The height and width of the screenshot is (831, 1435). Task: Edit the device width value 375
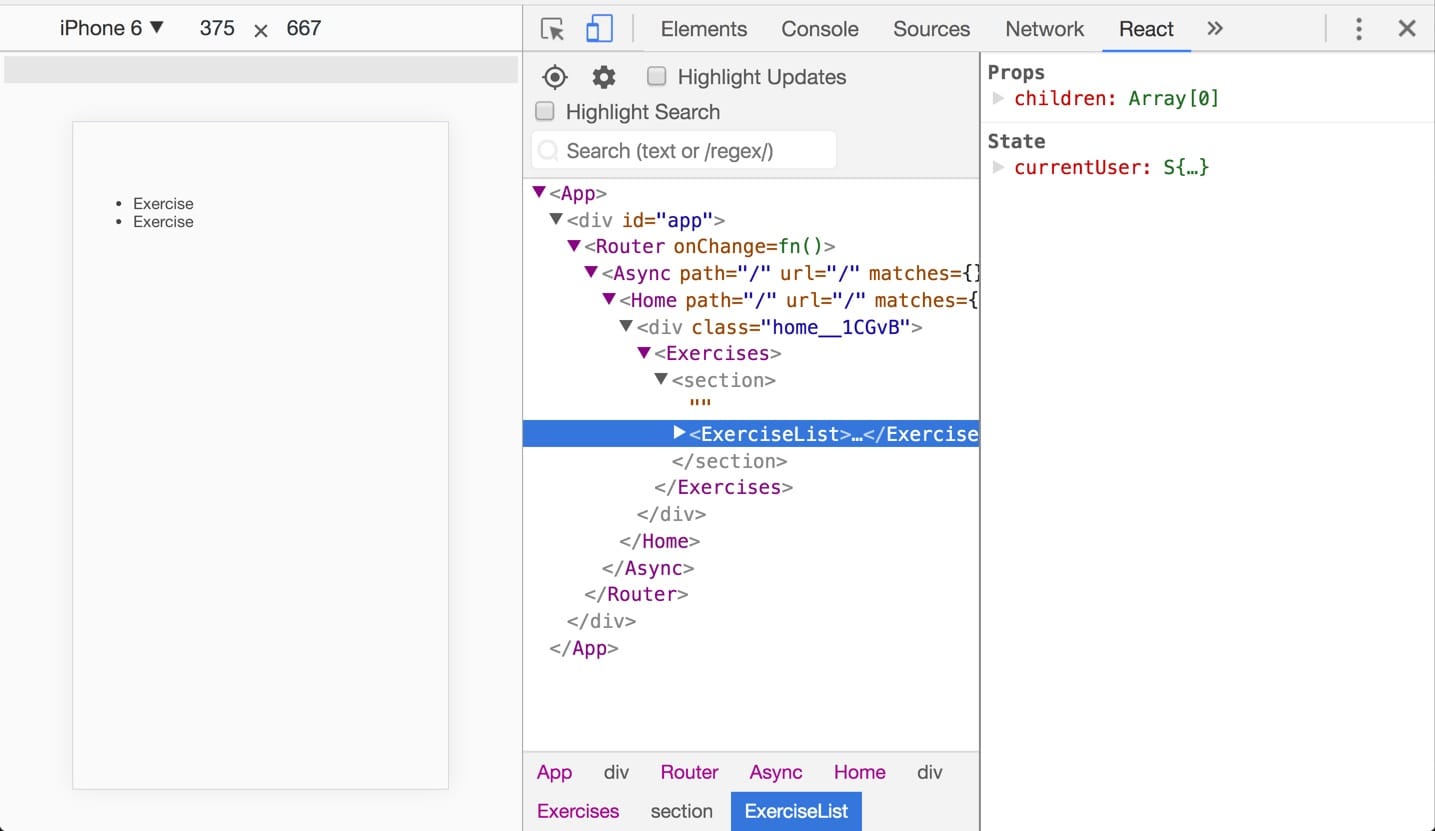(217, 28)
